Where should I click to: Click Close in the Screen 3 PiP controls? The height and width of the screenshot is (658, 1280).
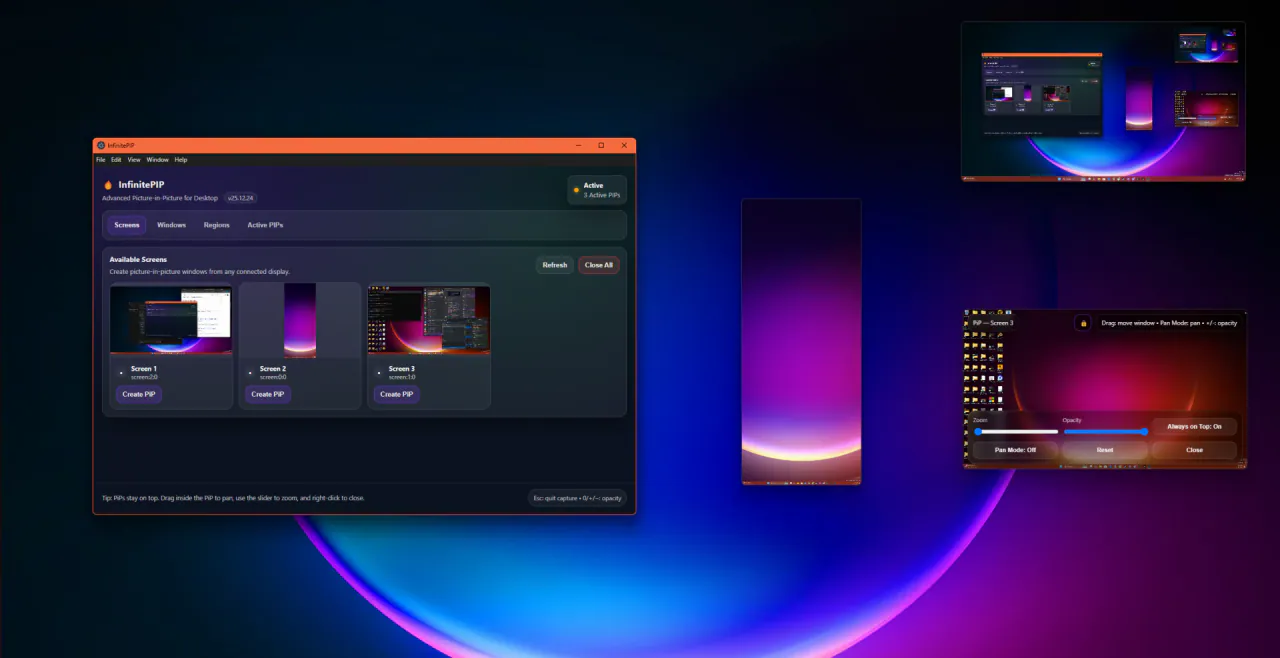(x=1194, y=450)
